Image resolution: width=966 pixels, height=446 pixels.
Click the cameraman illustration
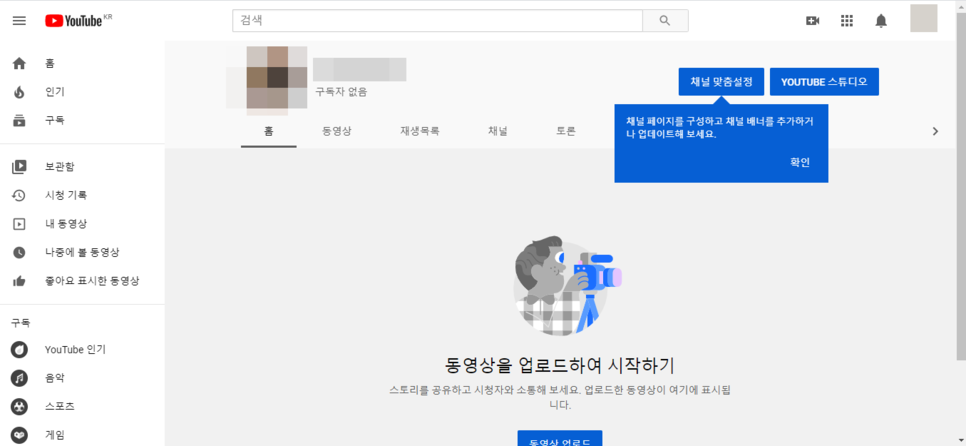tap(567, 285)
